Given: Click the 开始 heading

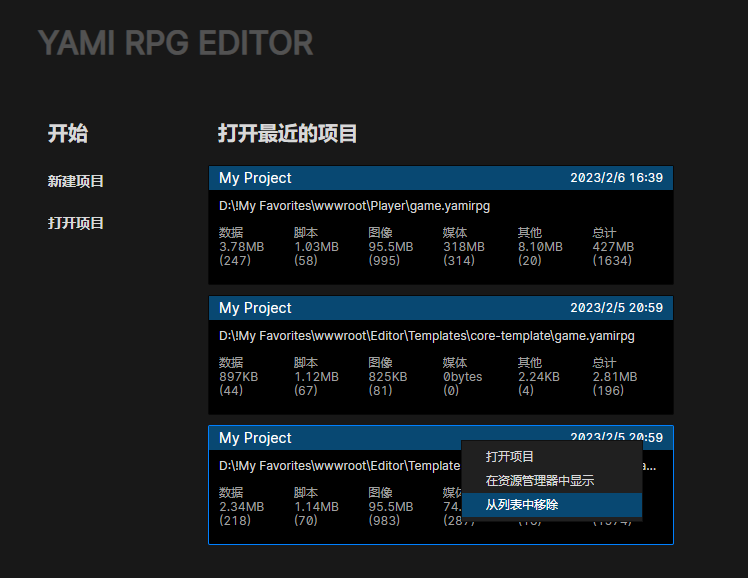Looking at the screenshot, I should [x=68, y=133].
